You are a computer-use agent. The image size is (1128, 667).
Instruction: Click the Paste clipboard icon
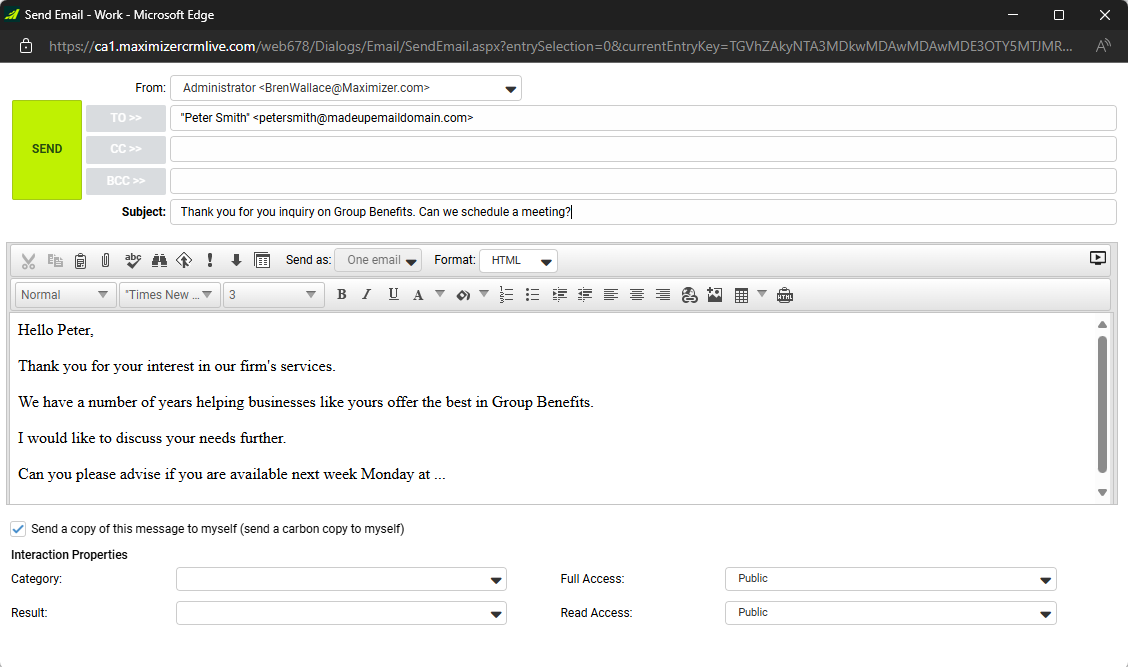click(x=81, y=260)
